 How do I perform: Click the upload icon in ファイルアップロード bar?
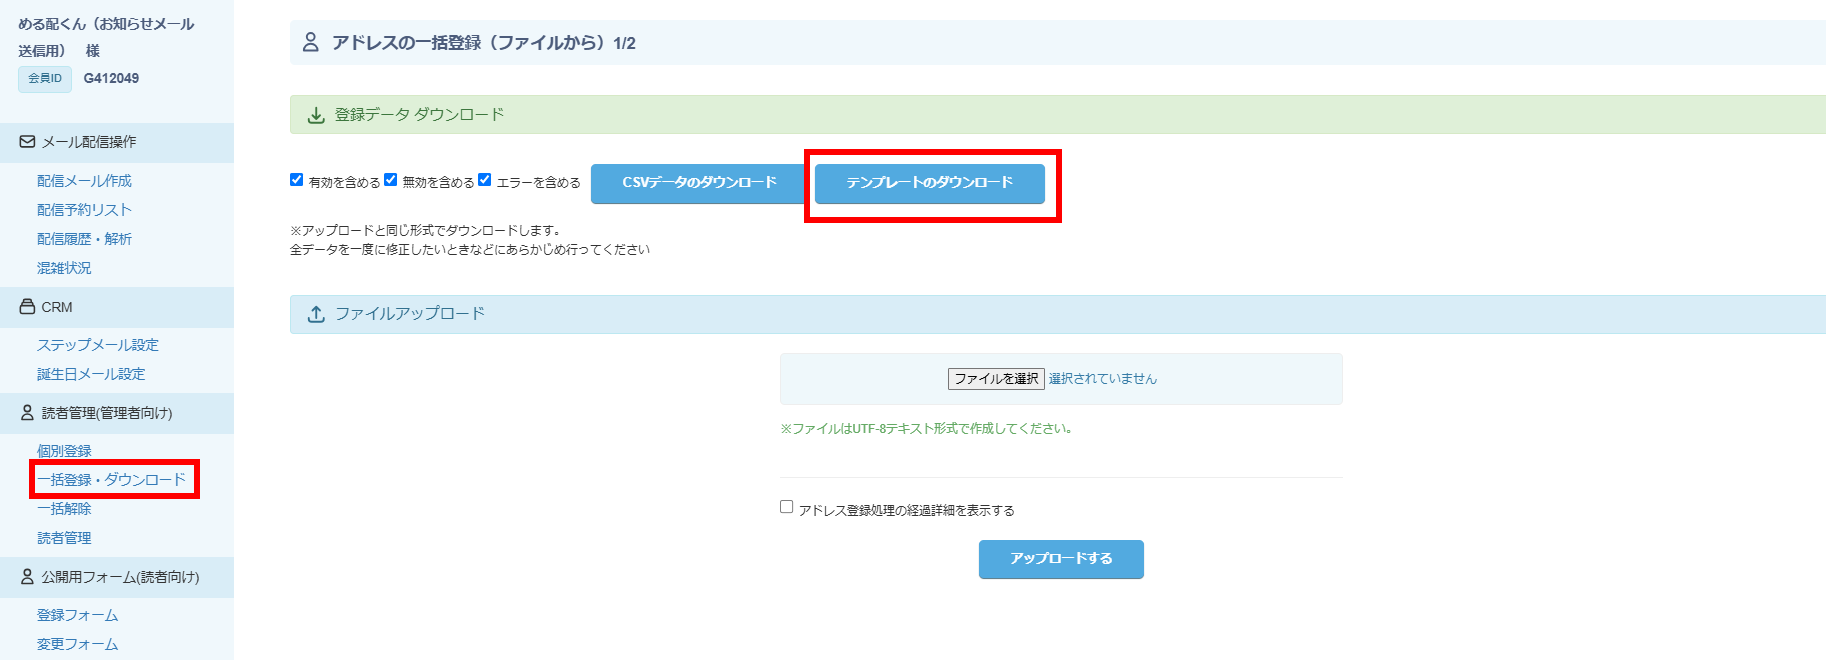(x=316, y=314)
